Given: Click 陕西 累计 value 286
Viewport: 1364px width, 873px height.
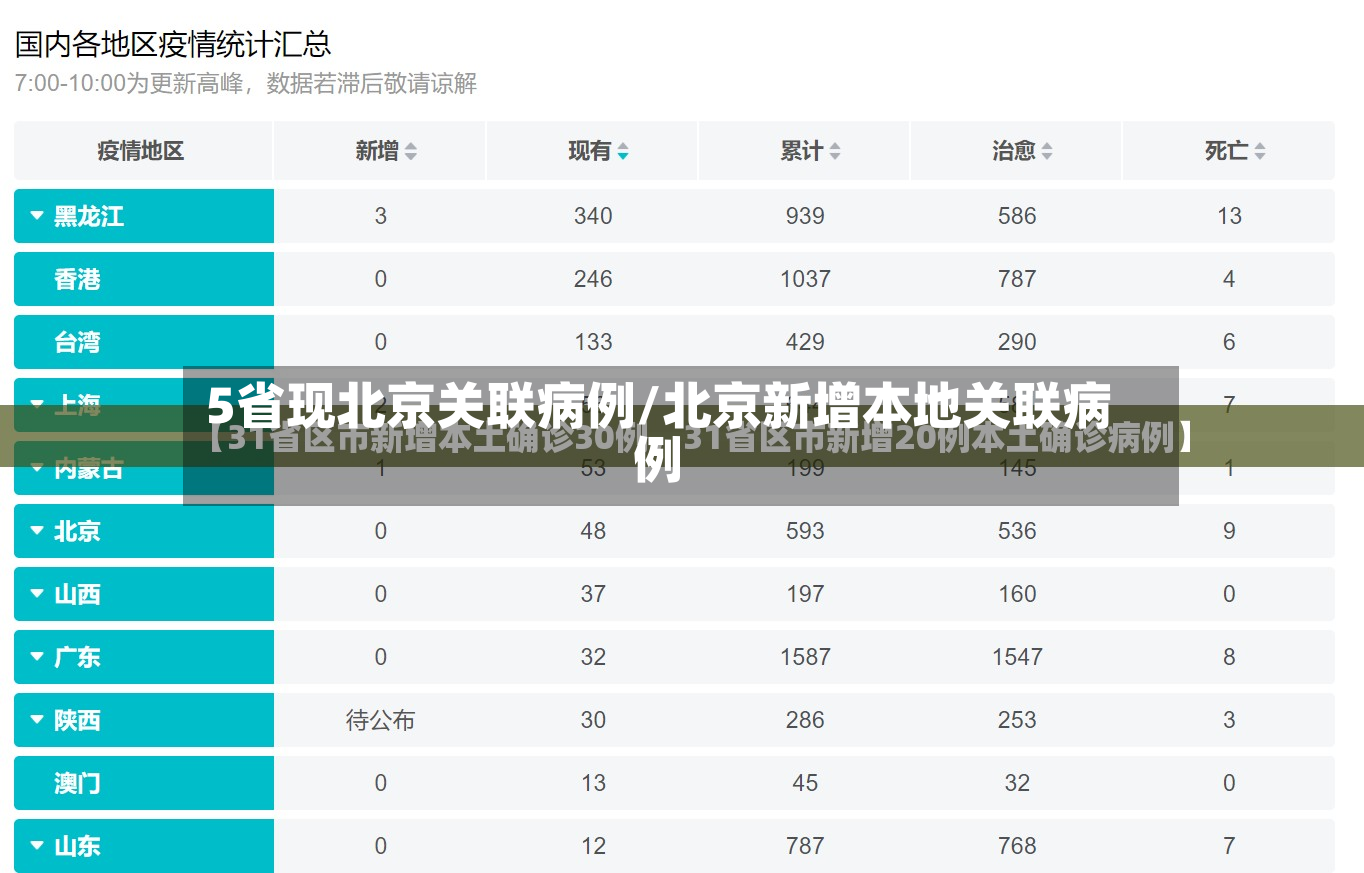Looking at the screenshot, I should point(805,720).
